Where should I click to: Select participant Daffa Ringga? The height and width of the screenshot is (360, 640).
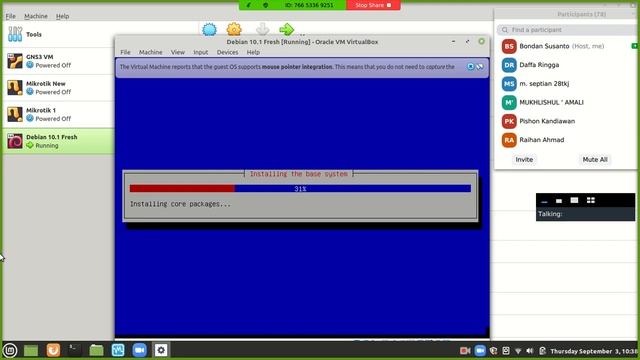(567, 65)
